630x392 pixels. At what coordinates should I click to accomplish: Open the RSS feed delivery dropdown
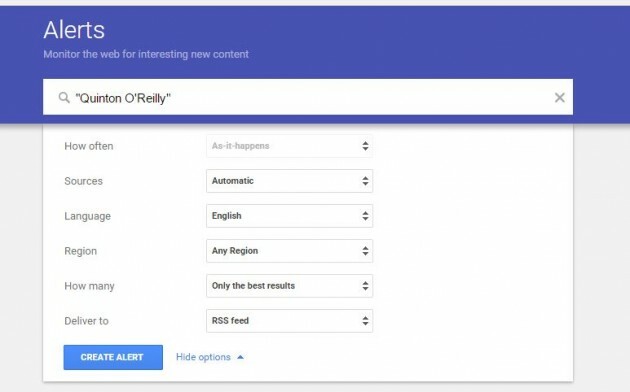point(289,321)
